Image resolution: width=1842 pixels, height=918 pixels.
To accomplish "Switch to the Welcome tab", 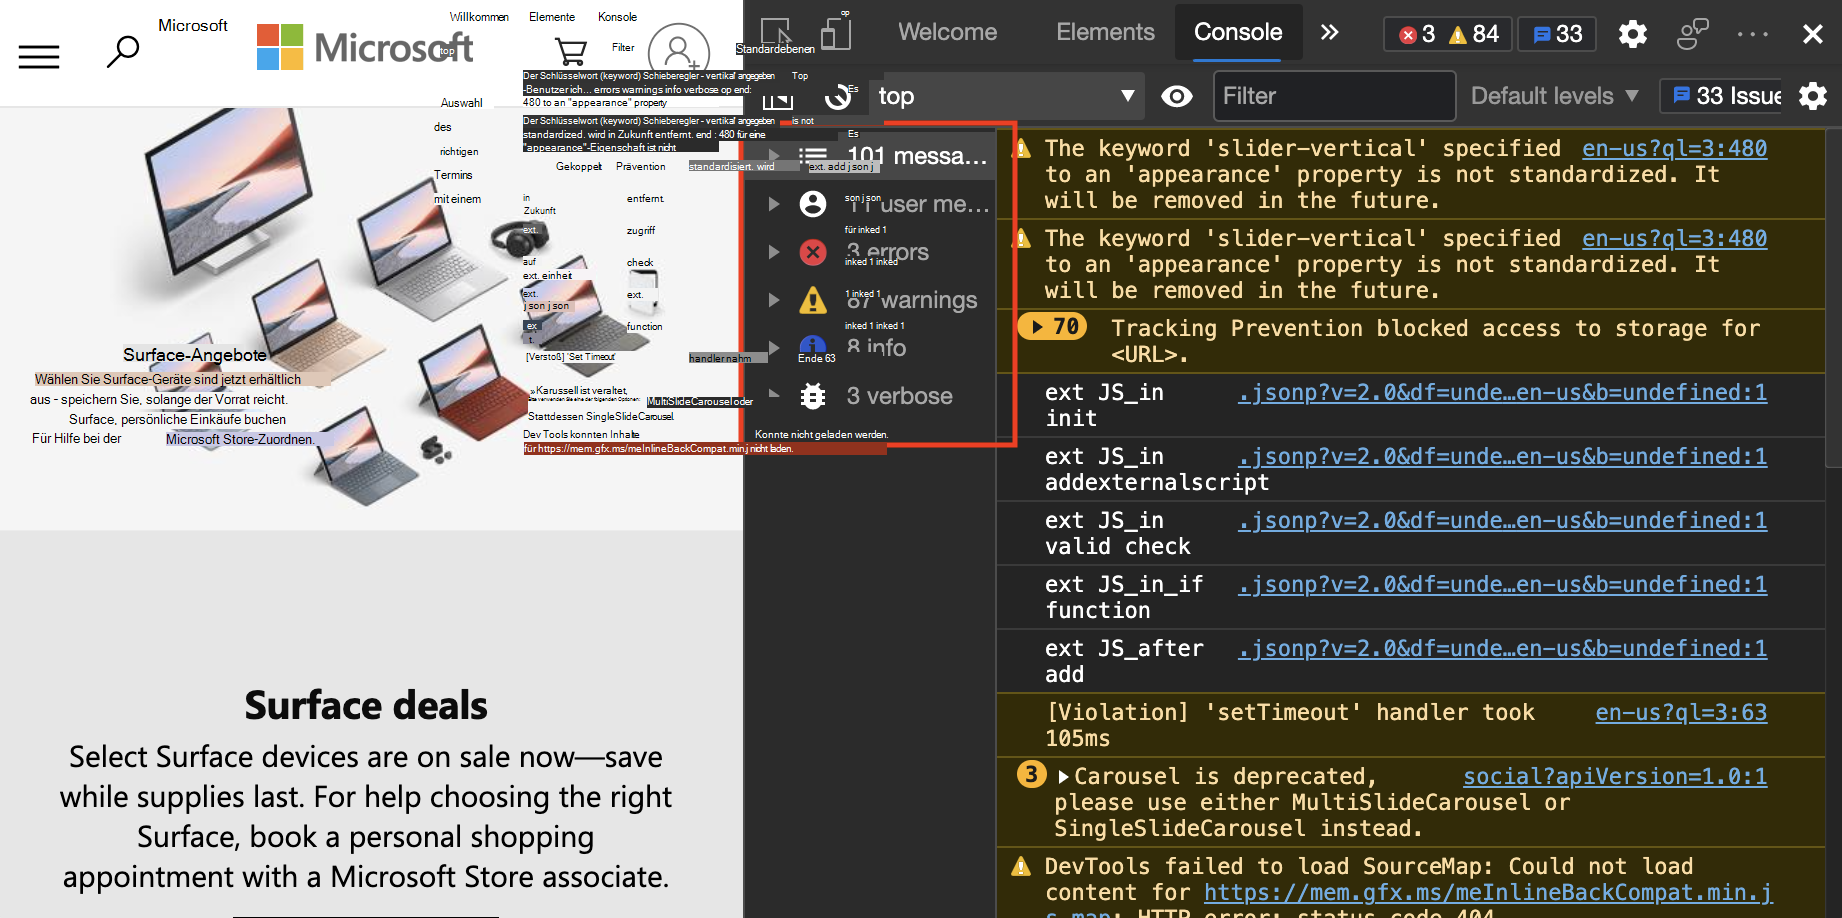I will coord(947,32).
